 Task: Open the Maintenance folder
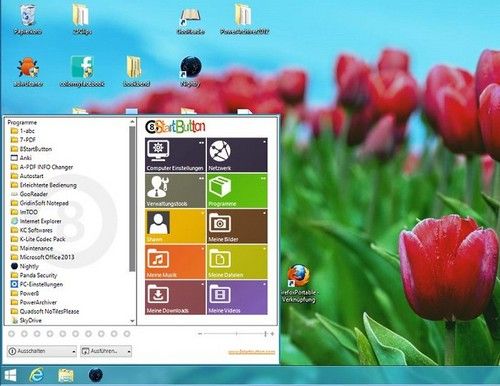coord(32,248)
